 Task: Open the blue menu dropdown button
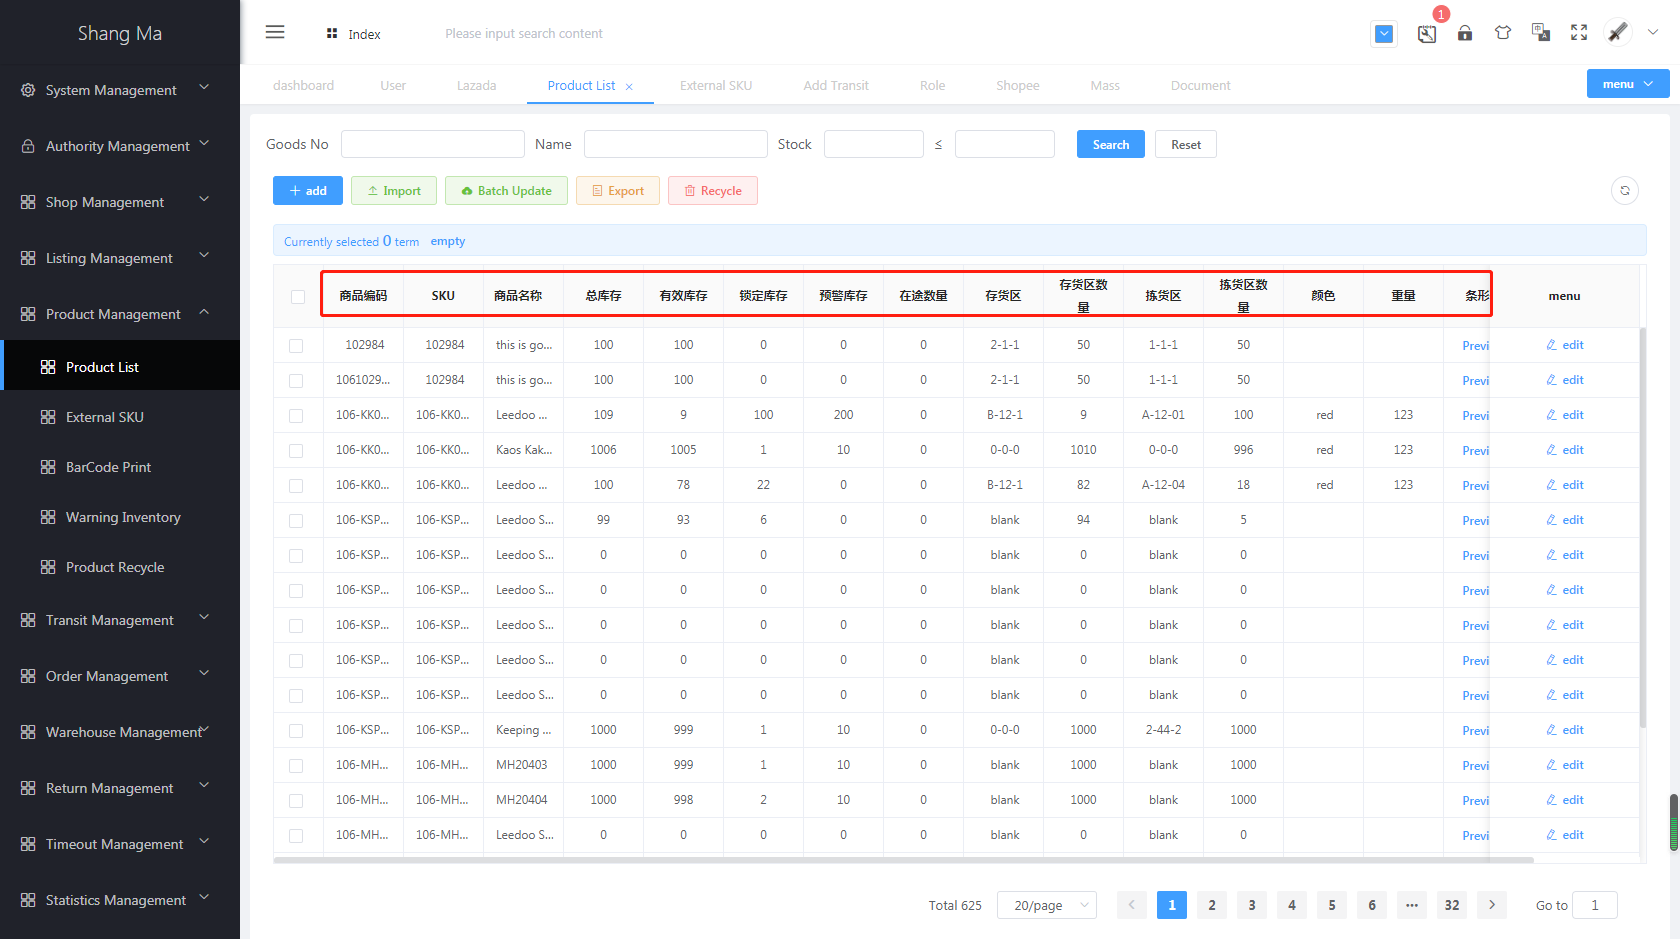(x=1628, y=84)
